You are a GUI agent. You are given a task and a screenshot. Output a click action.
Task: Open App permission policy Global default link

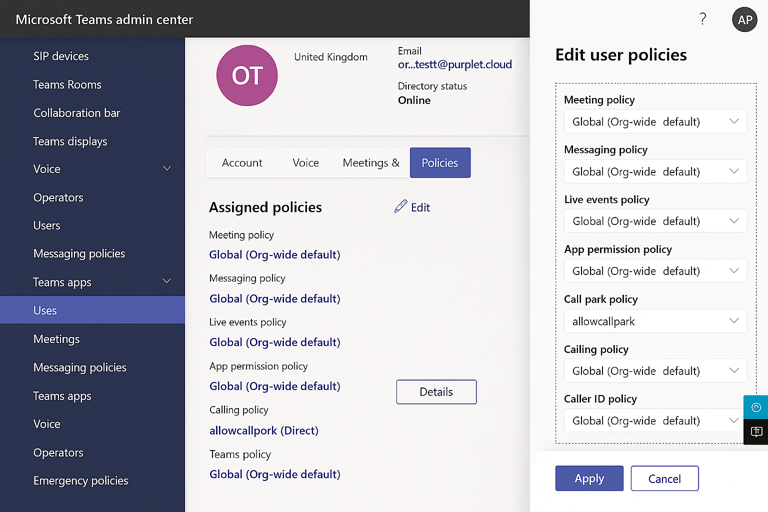pyautogui.click(x=274, y=387)
